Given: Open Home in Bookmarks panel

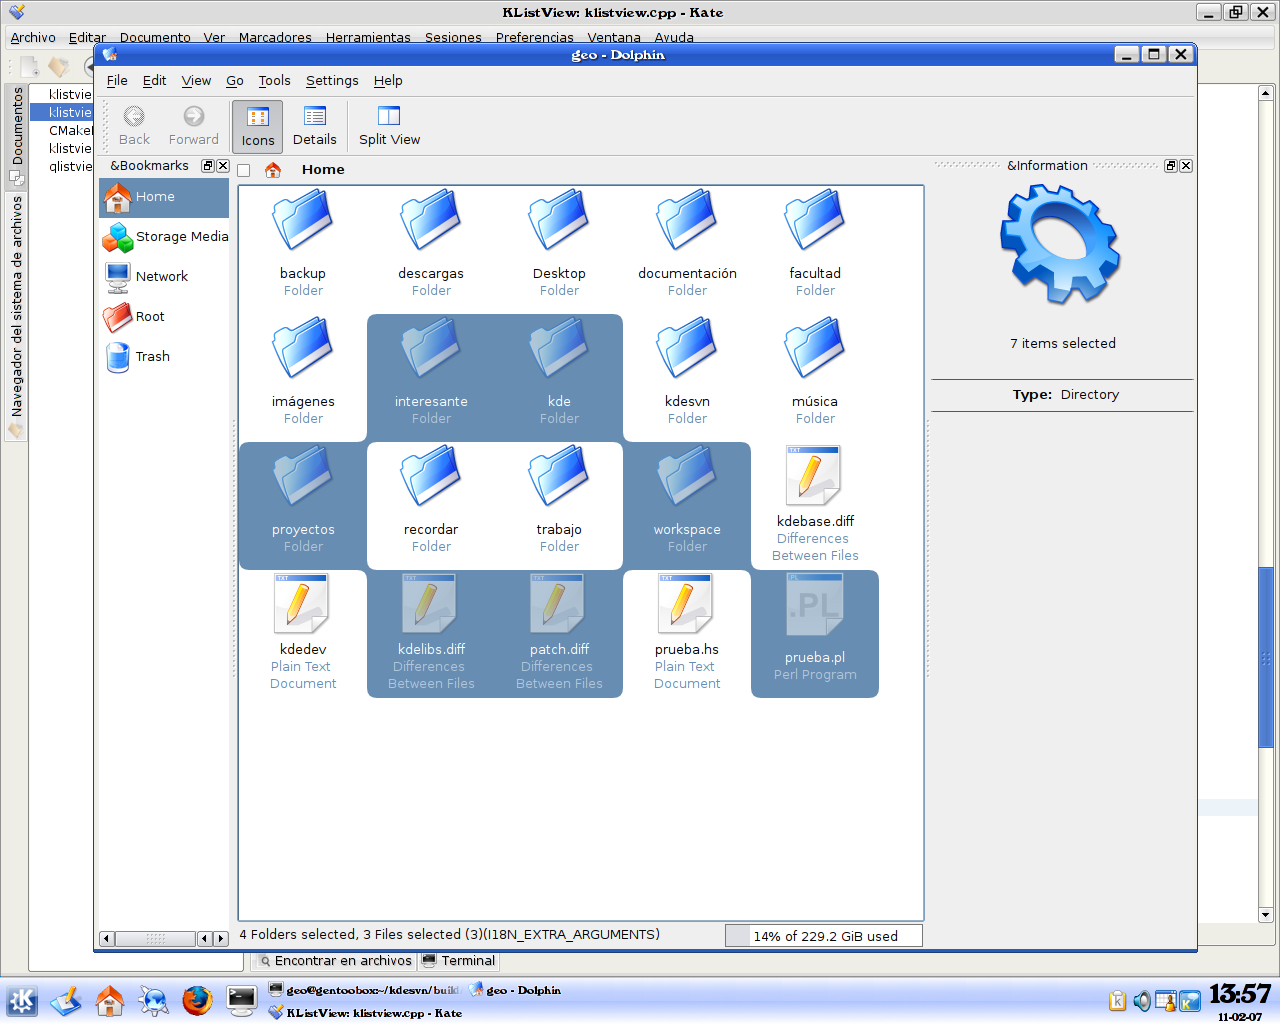Looking at the screenshot, I should click(x=164, y=197).
